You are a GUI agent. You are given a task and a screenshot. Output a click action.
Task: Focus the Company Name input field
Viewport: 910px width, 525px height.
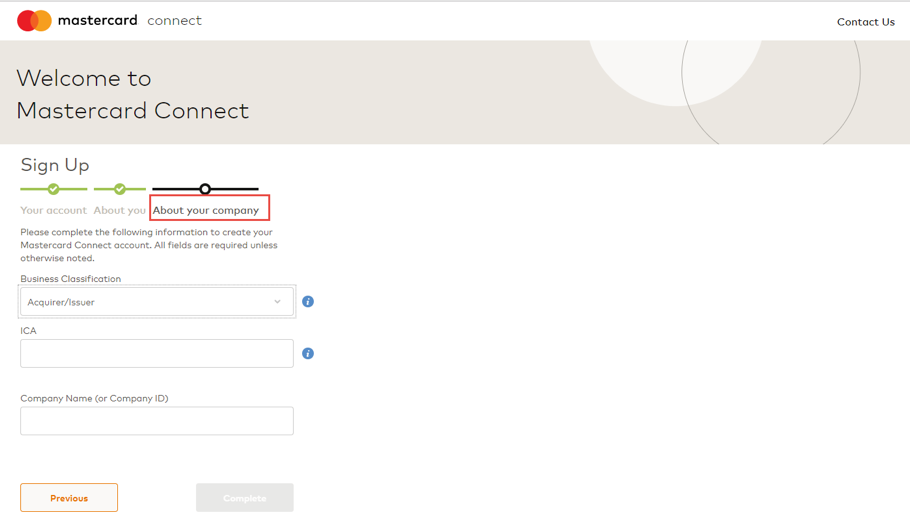(x=157, y=421)
